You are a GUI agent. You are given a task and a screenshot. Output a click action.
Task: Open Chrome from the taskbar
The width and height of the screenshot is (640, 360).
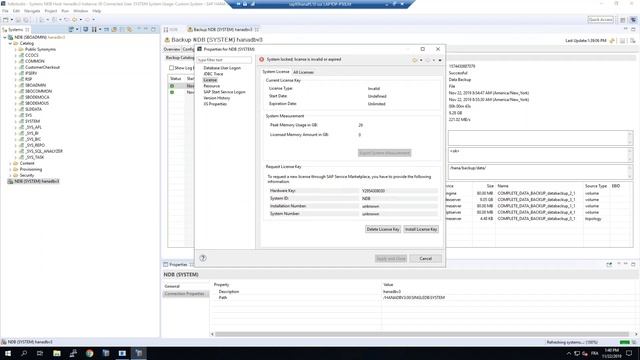89,353
